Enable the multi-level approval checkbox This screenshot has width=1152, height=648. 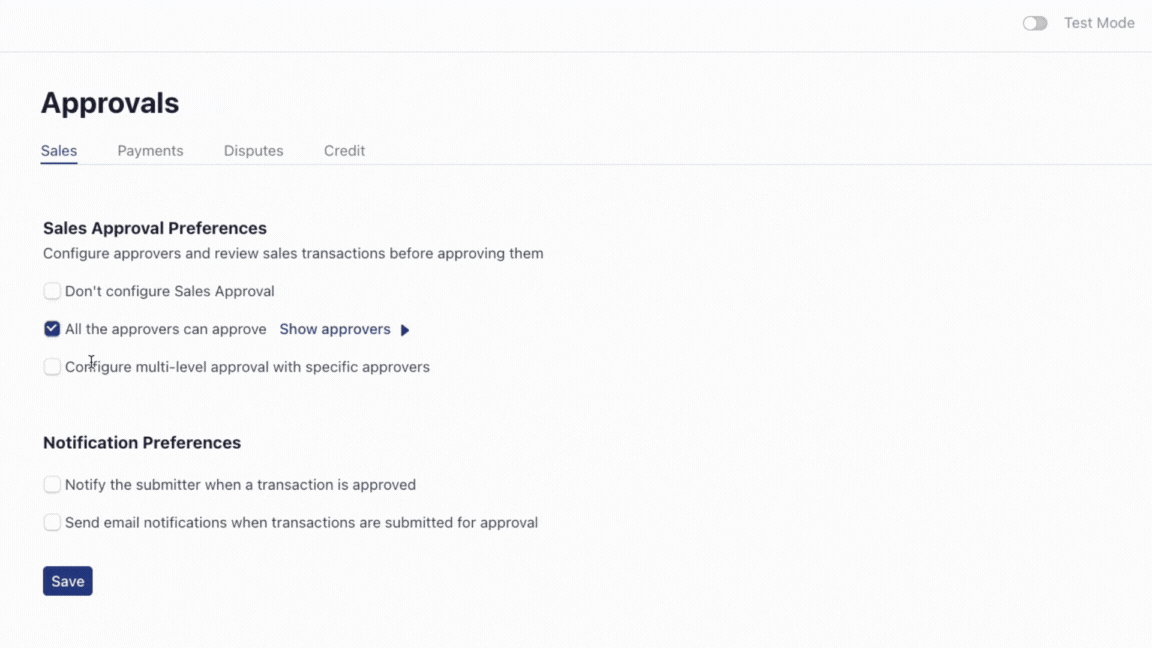[x=52, y=367]
